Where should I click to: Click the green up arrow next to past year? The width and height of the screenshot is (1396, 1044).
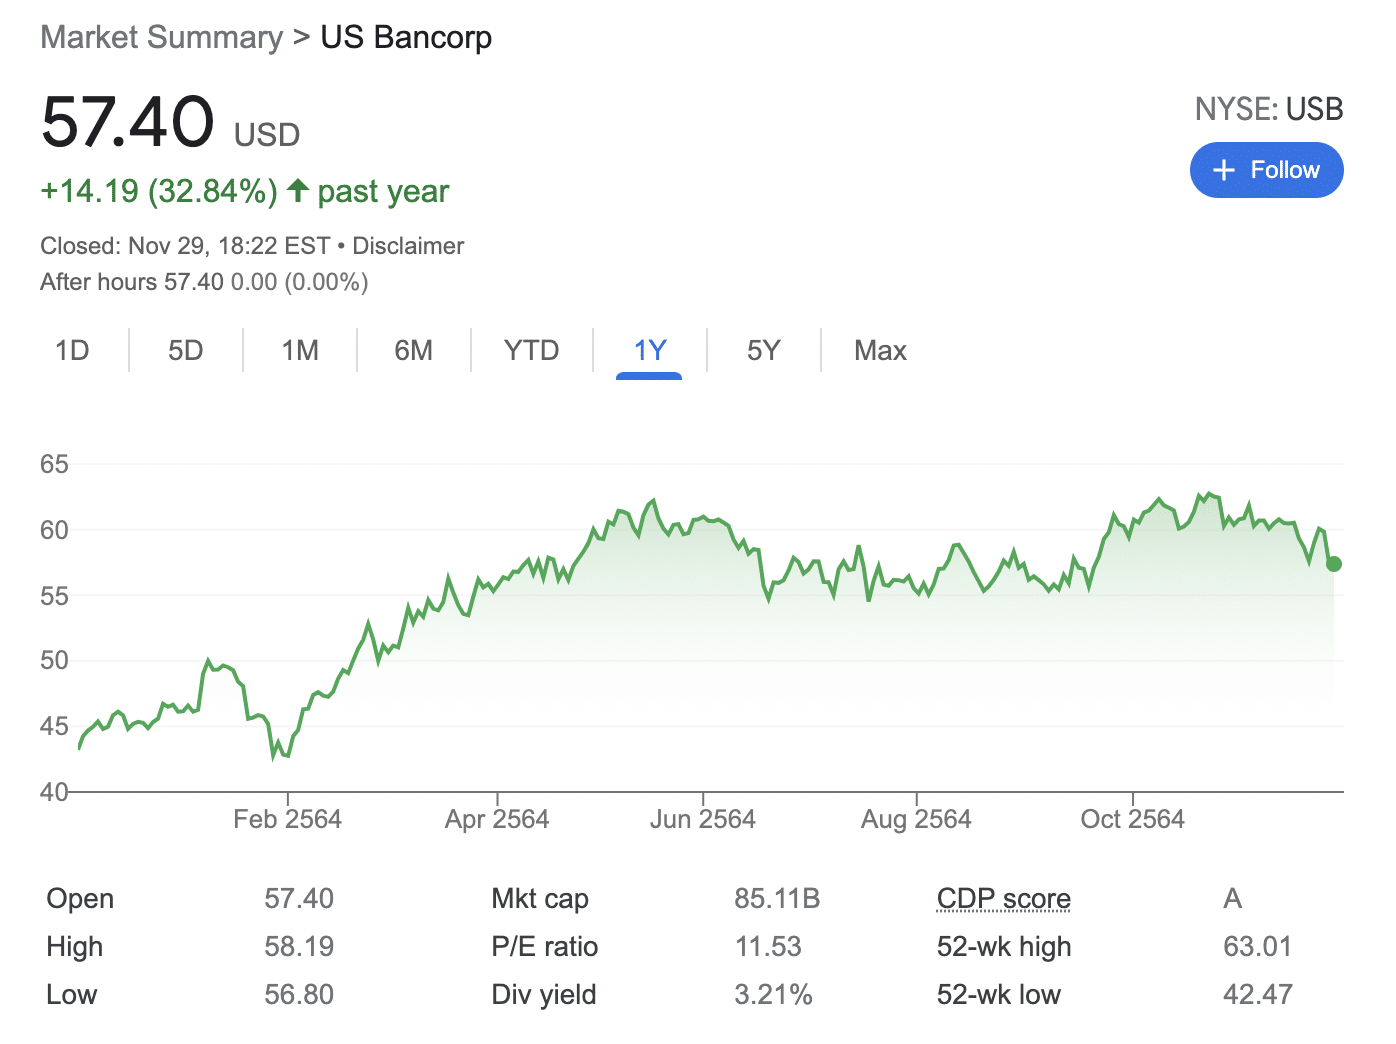pos(297,190)
